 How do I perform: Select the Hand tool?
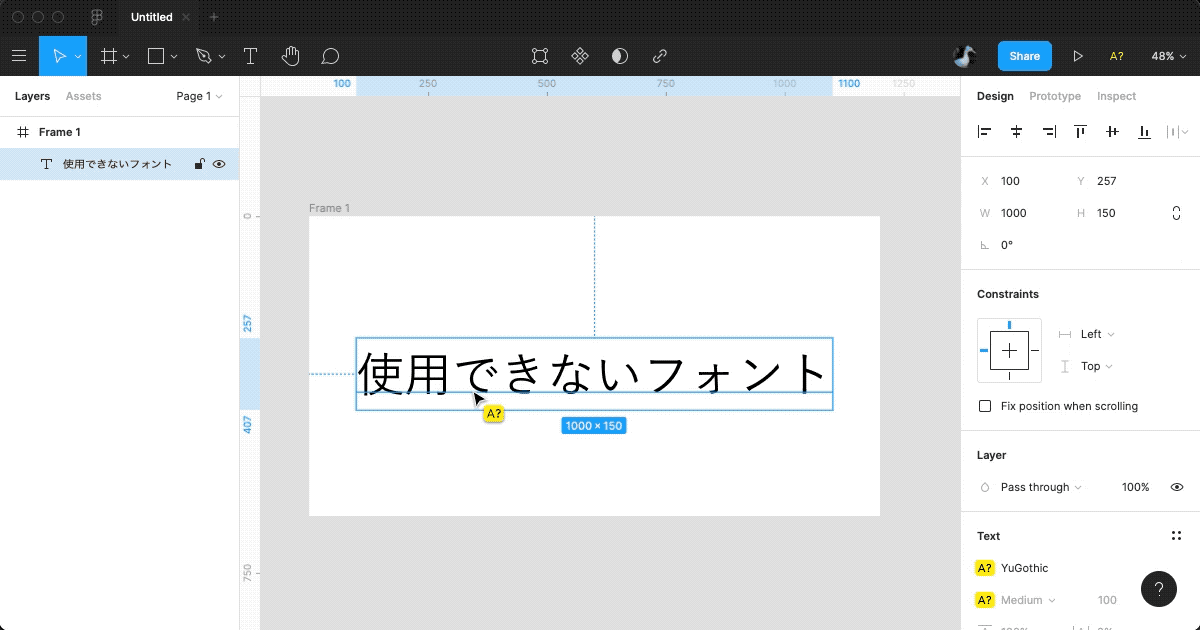[290, 56]
